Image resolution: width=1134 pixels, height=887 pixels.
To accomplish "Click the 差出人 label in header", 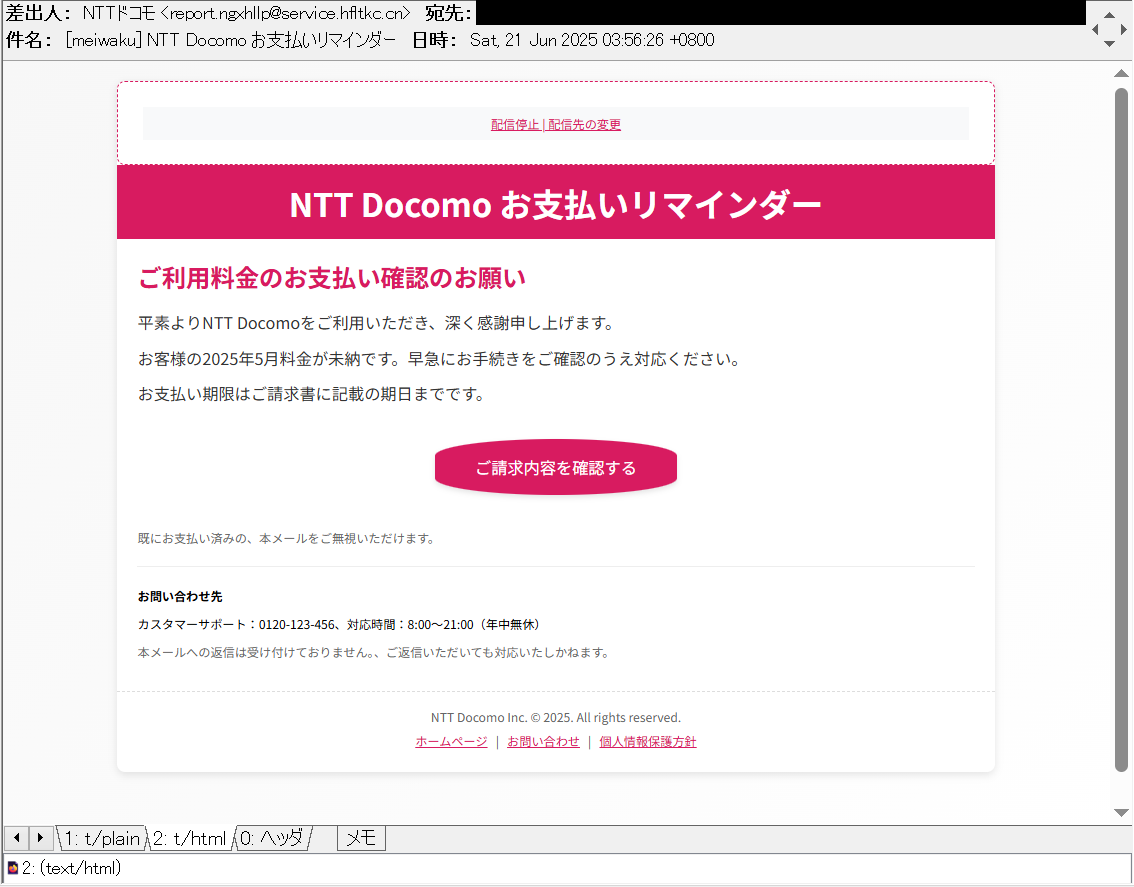I will tap(40, 13).
